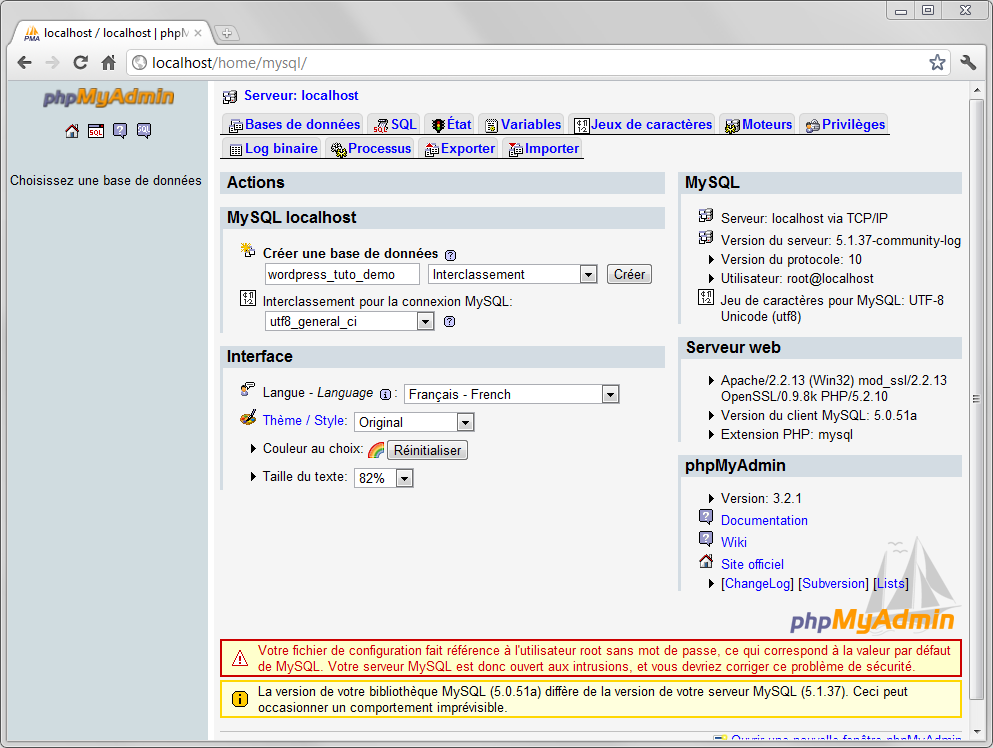The image size is (993, 748).
Task: Open the phpMyAdmin documentation icon in the sidebar
Action: [x=120, y=131]
